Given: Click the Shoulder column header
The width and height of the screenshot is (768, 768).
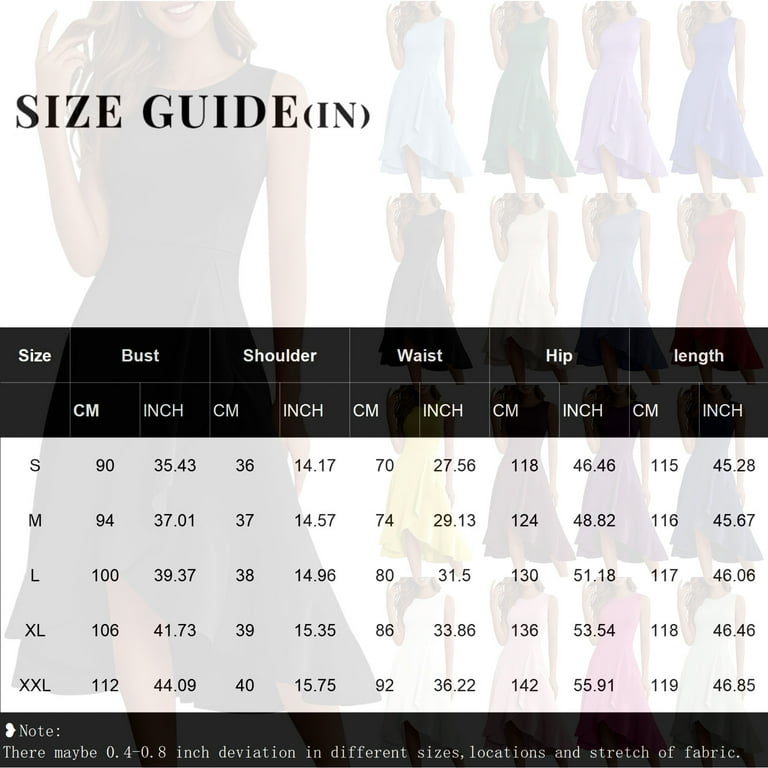Looking at the screenshot, I should click(x=280, y=355).
